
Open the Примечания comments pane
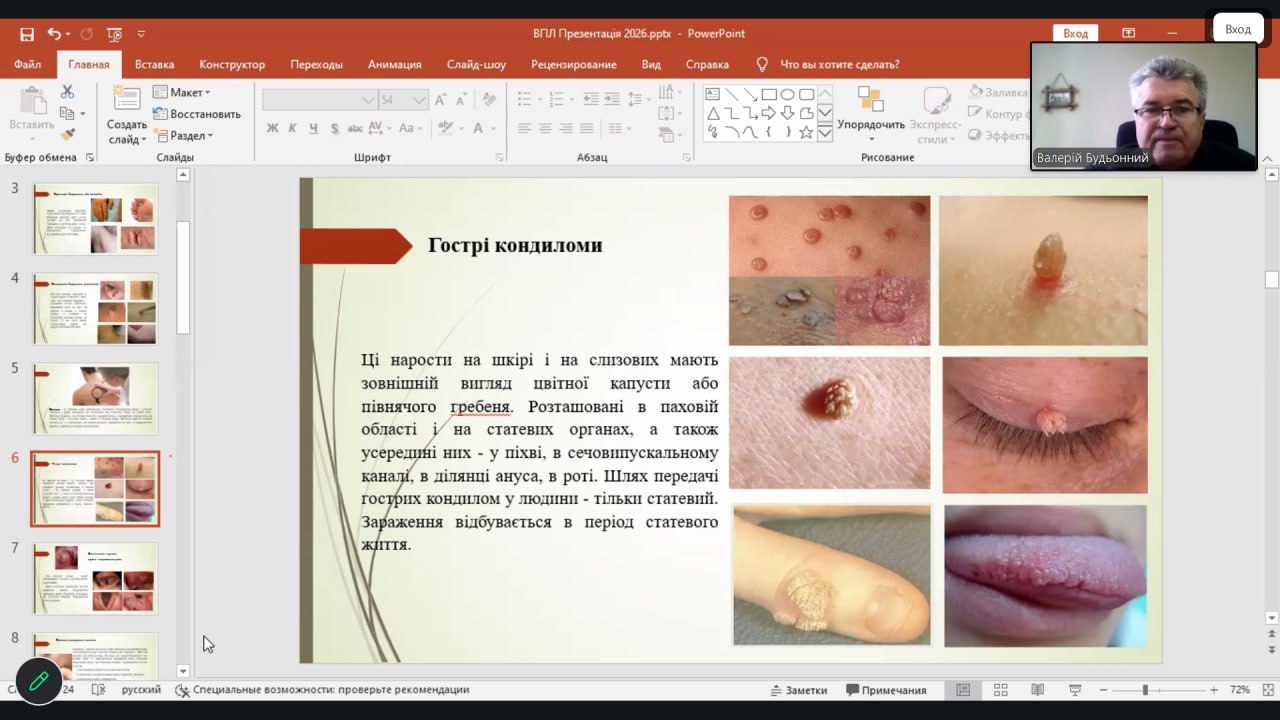pos(886,690)
